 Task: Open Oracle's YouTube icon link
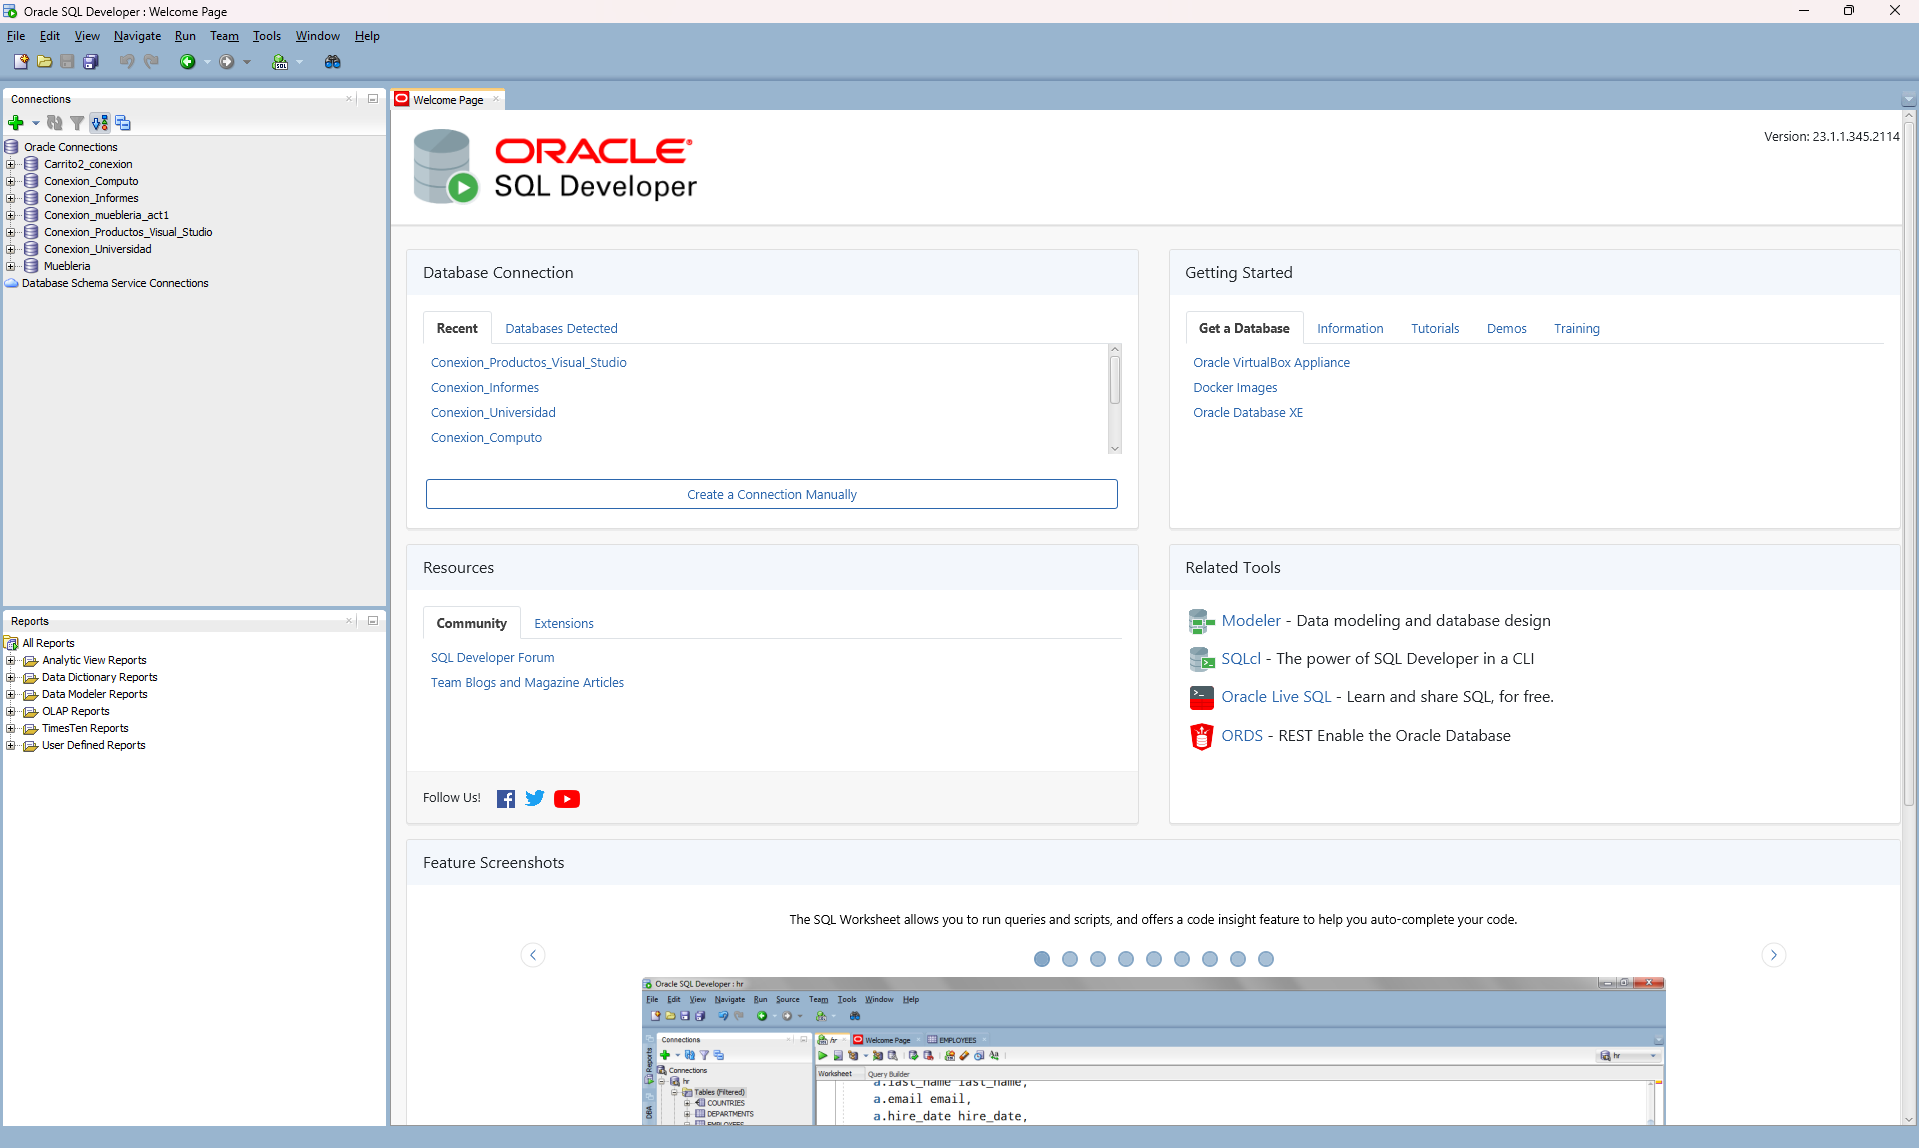567,798
